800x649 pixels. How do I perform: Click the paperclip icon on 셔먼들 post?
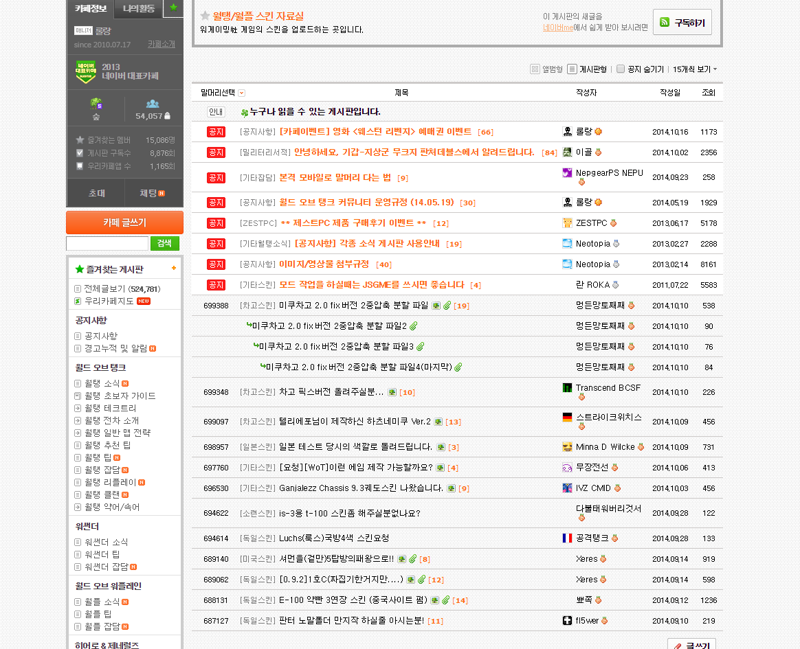412,559
